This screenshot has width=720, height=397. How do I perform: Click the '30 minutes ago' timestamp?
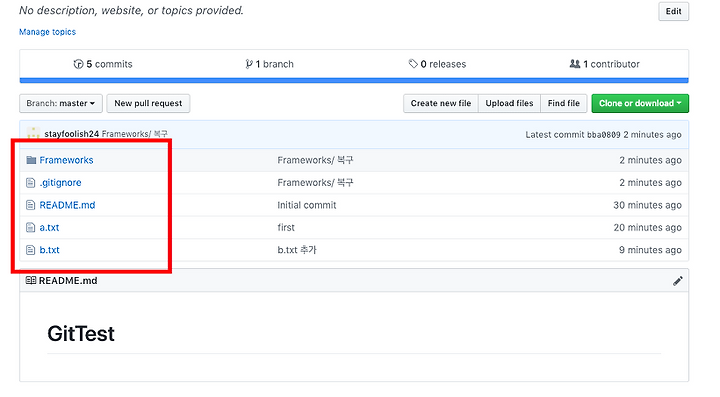point(647,205)
